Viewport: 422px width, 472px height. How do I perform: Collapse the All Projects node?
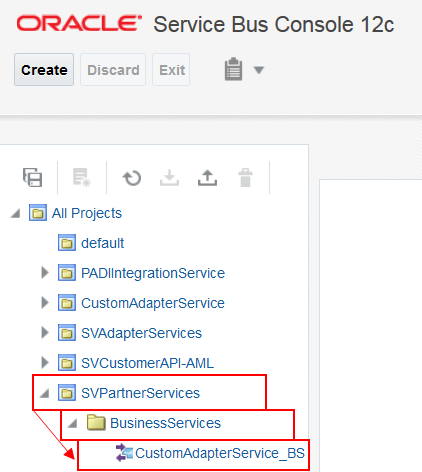[x=16, y=213]
